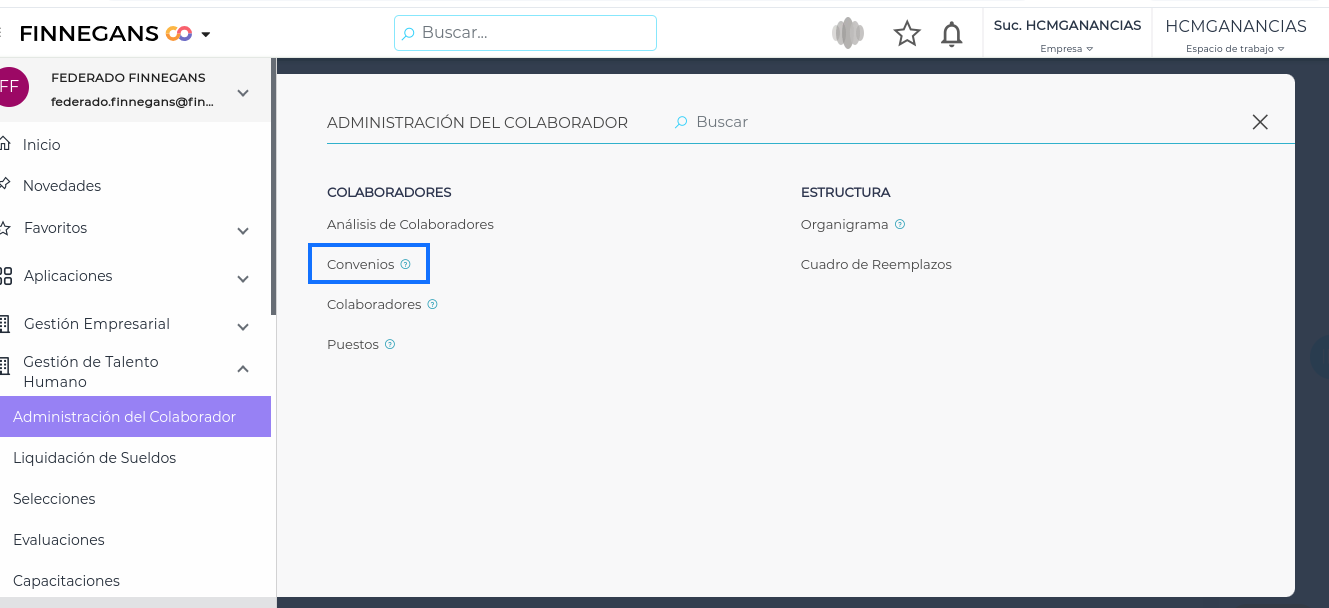Open Cuadro de Reemplazos link
Viewport: 1329px width, 608px height.
coord(876,264)
